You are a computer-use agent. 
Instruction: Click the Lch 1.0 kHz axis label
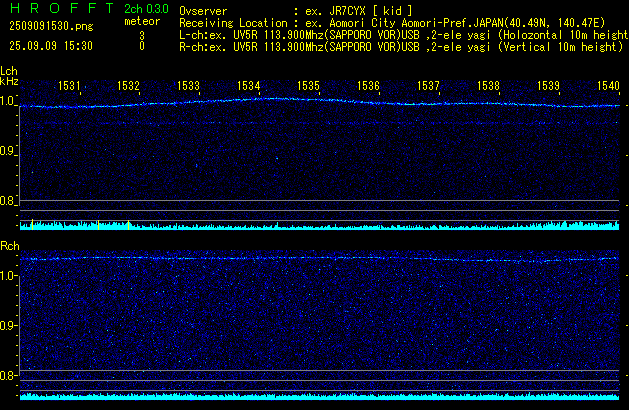click(x=7, y=101)
